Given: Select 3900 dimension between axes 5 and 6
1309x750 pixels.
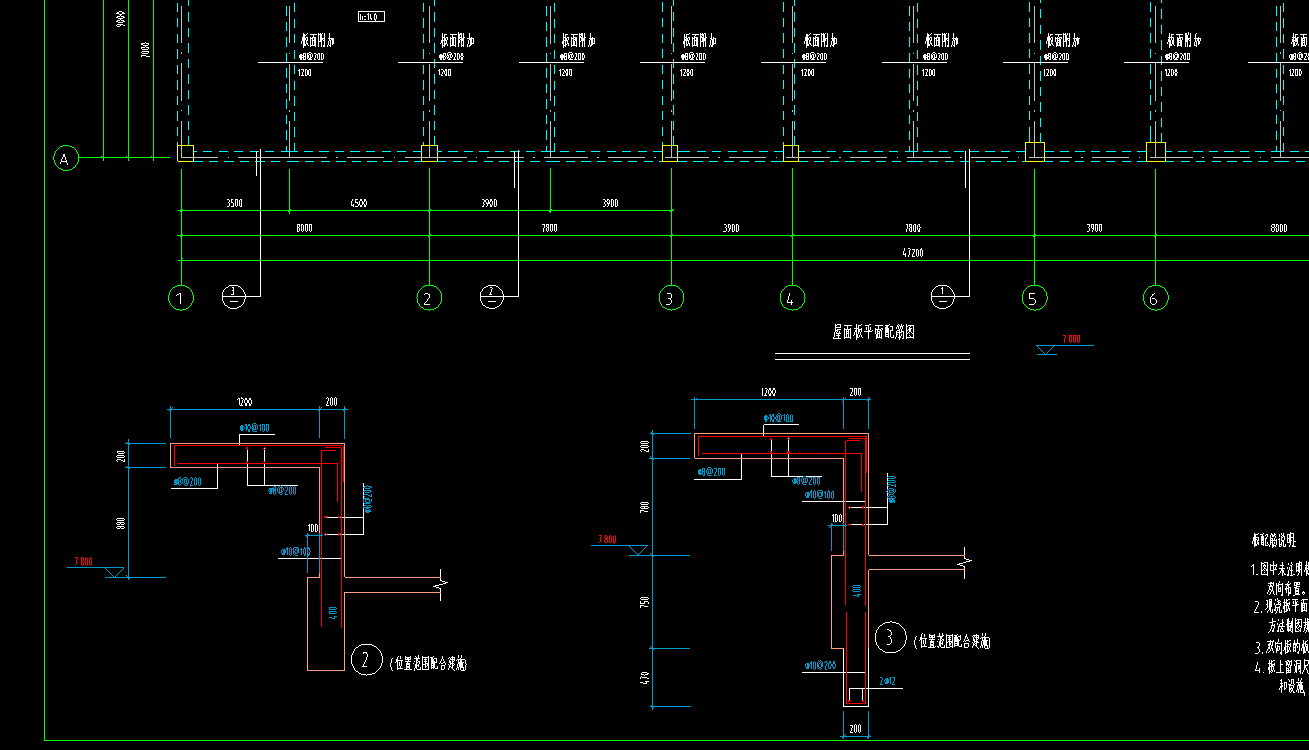Looking at the screenshot, I should coord(1094,228).
